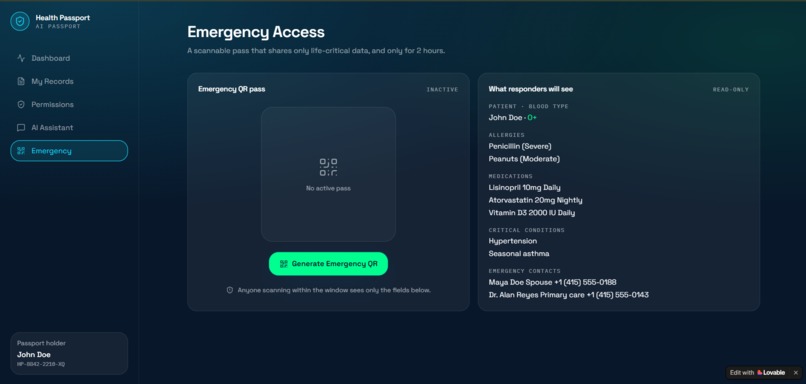The height and width of the screenshot is (384, 806).
Task: Click the Peanuts (Moderate) allergy entry
Action: pyautogui.click(x=524, y=159)
